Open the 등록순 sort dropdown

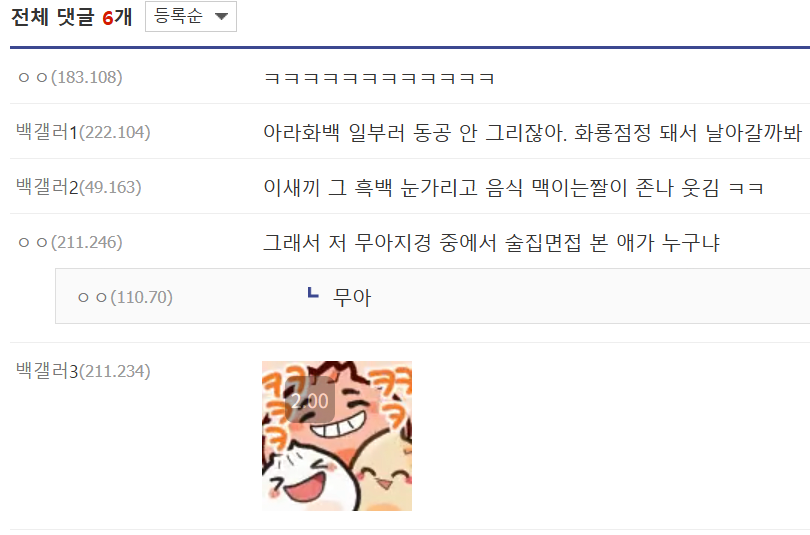pos(191,17)
